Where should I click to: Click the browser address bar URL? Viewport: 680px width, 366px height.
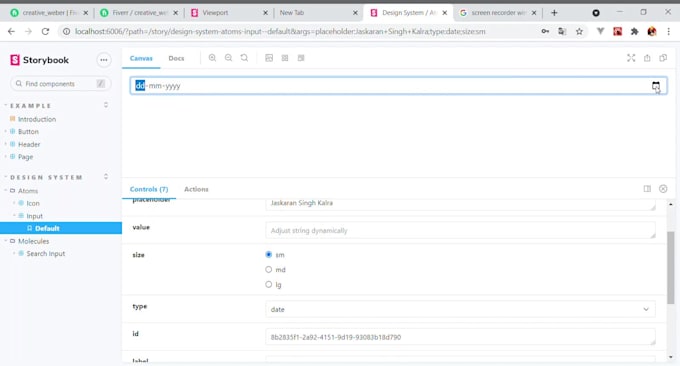point(280,31)
